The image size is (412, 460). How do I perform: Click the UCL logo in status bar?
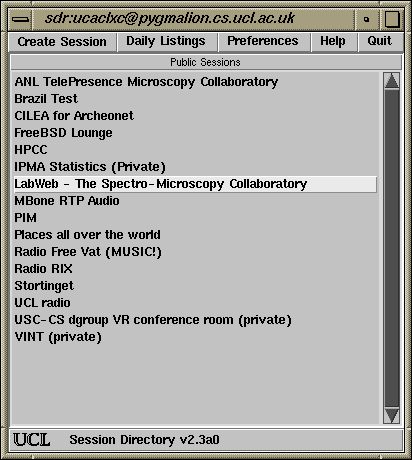pos(32,440)
